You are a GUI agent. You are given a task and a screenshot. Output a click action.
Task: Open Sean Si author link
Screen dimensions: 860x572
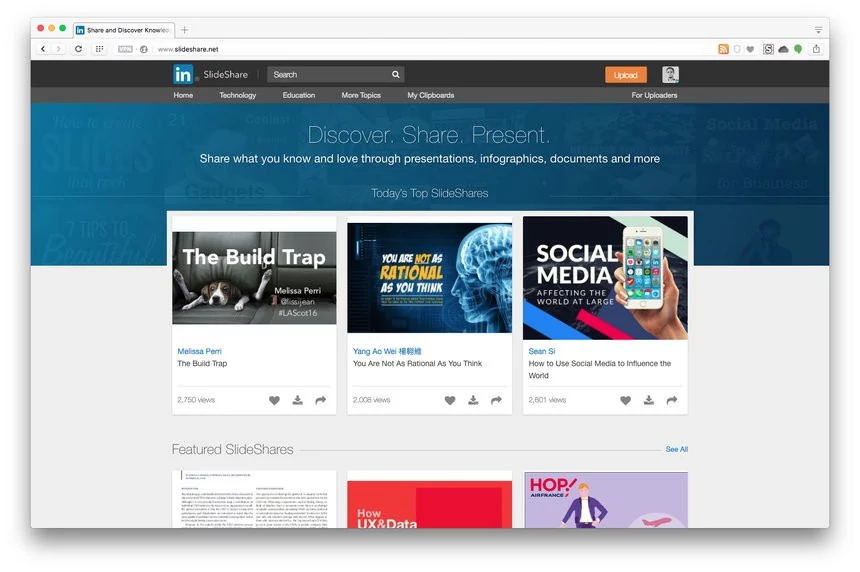pyautogui.click(x=542, y=351)
